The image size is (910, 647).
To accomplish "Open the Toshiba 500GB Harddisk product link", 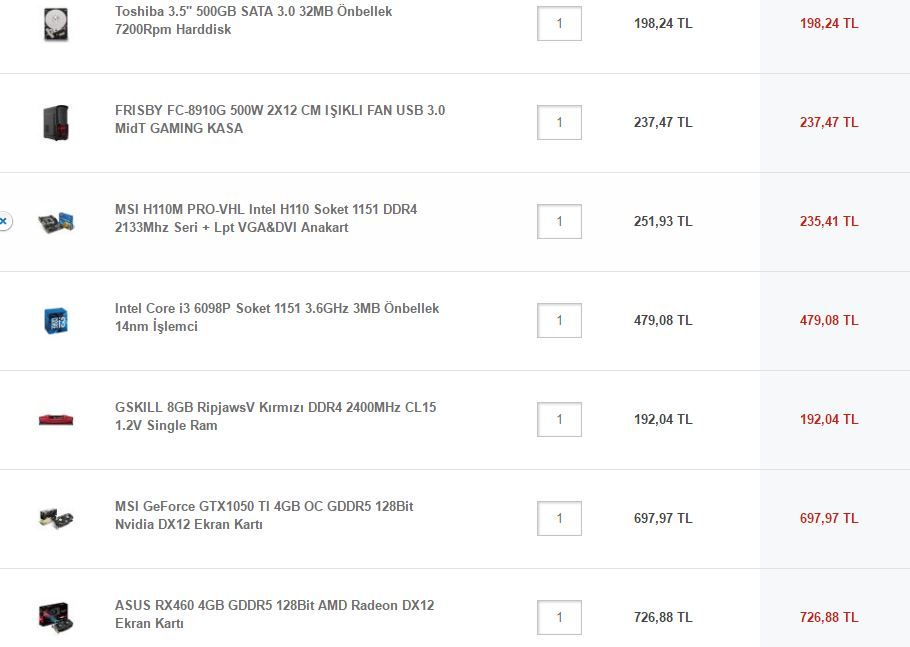I will (253, 20).
